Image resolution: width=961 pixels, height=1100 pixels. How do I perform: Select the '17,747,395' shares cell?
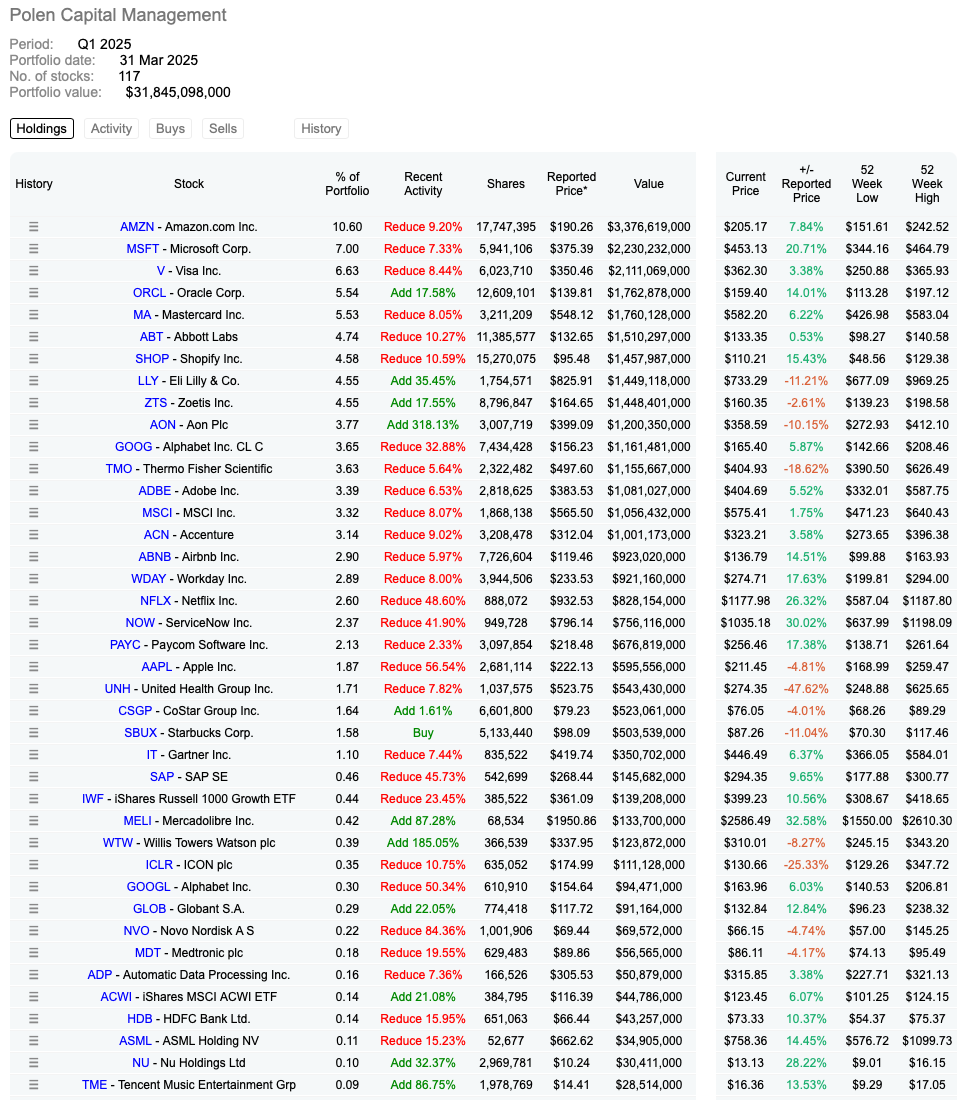pos(506,227)
